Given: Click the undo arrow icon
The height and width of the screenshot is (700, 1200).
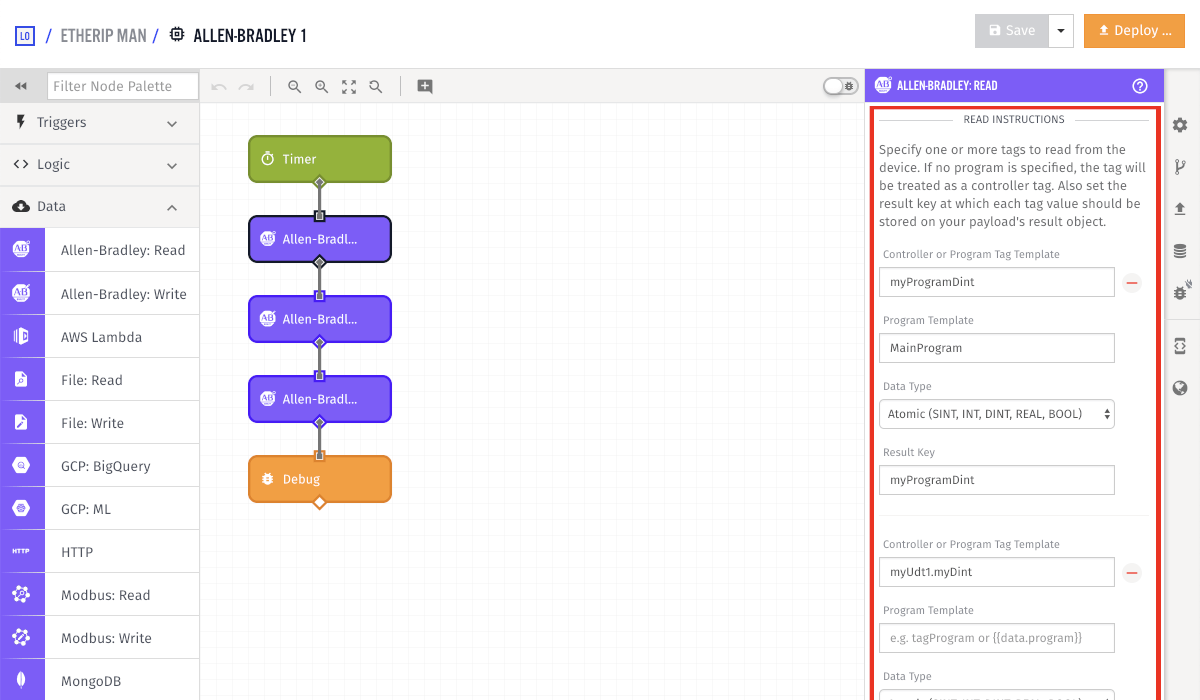Looking at the screenshot, I should [x=218, y=87].
